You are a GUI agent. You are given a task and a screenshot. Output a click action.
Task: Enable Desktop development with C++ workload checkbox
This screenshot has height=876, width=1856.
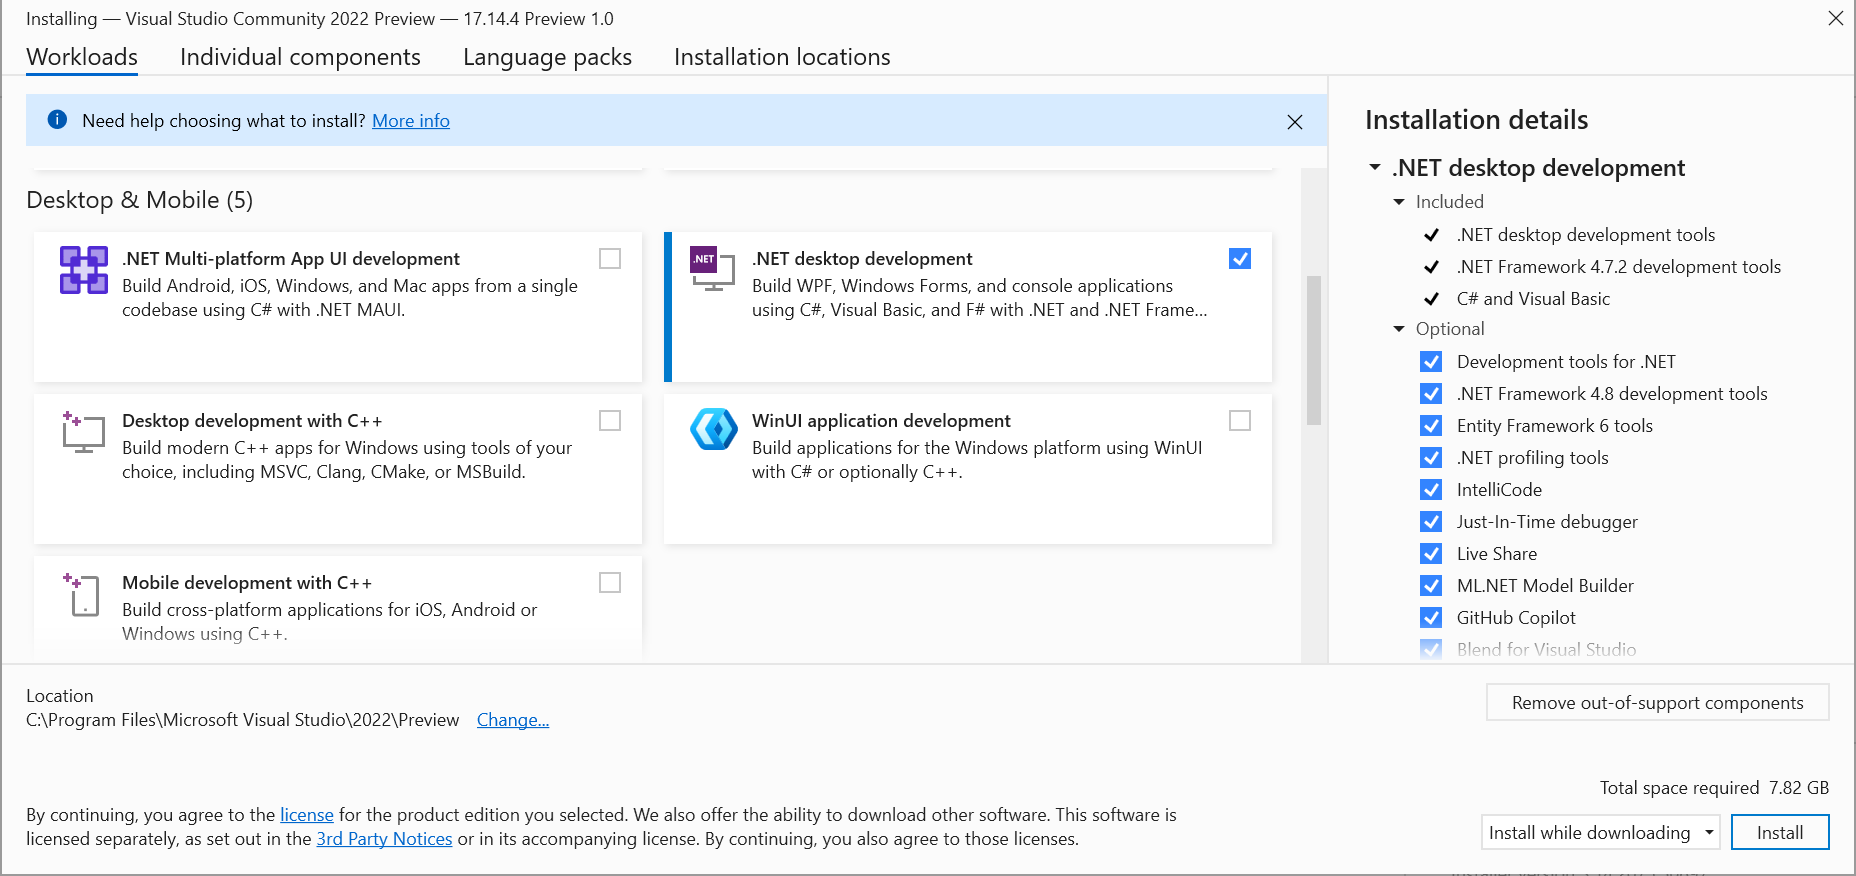(x=610, y=421)
